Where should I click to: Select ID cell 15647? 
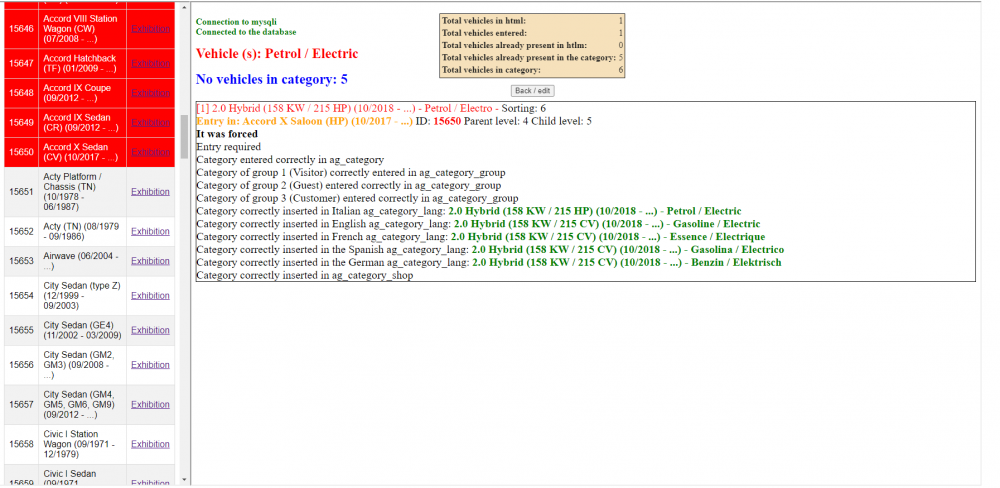[22, 63]
